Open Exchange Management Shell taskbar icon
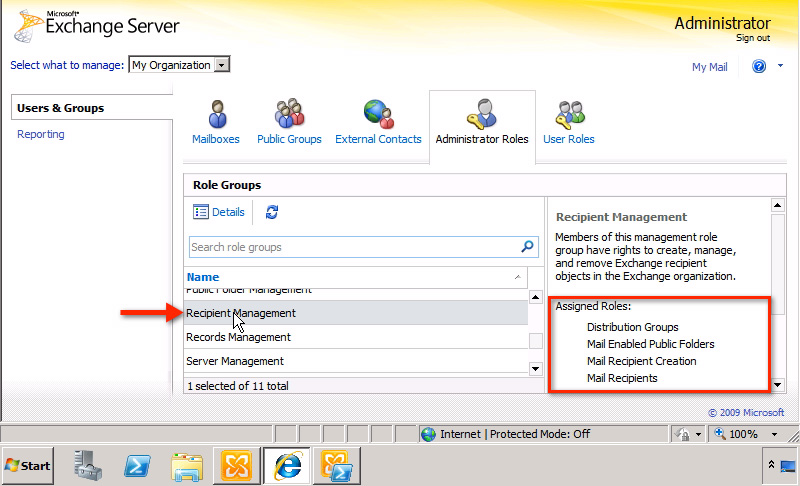The image size is (800, 486). tap(337, 466)
